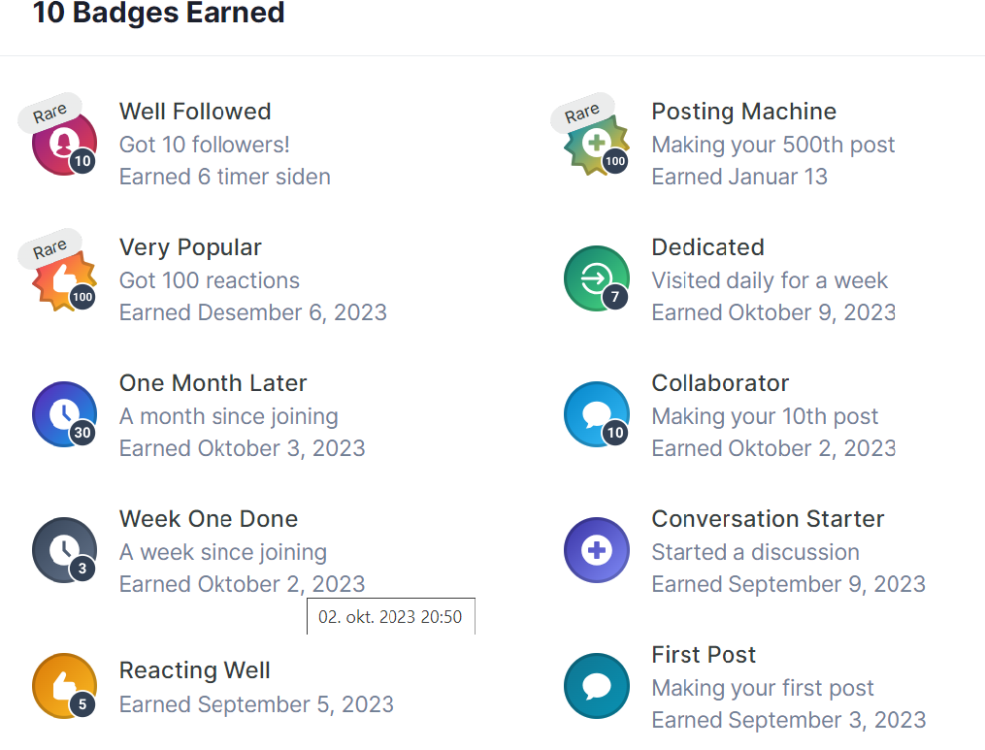
Task: Click the First Post badge title
Action: 703,655
